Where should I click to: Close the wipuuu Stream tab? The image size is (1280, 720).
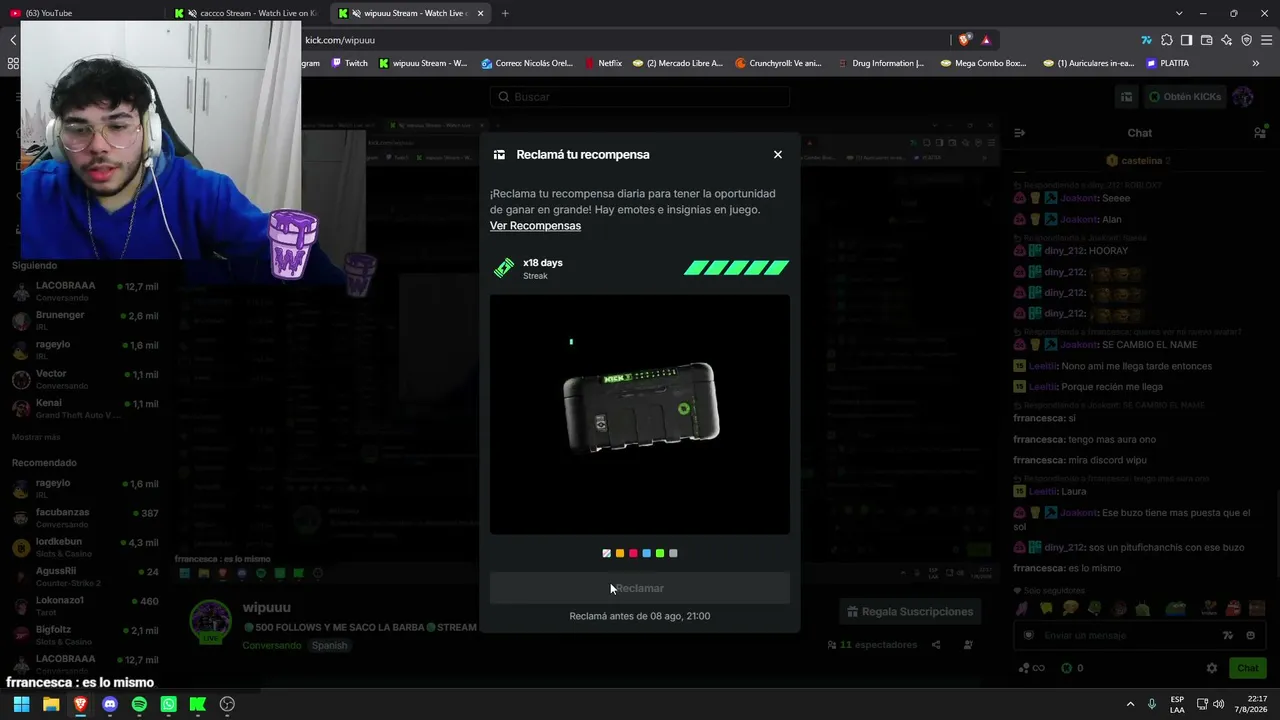(x=480, y=13)
